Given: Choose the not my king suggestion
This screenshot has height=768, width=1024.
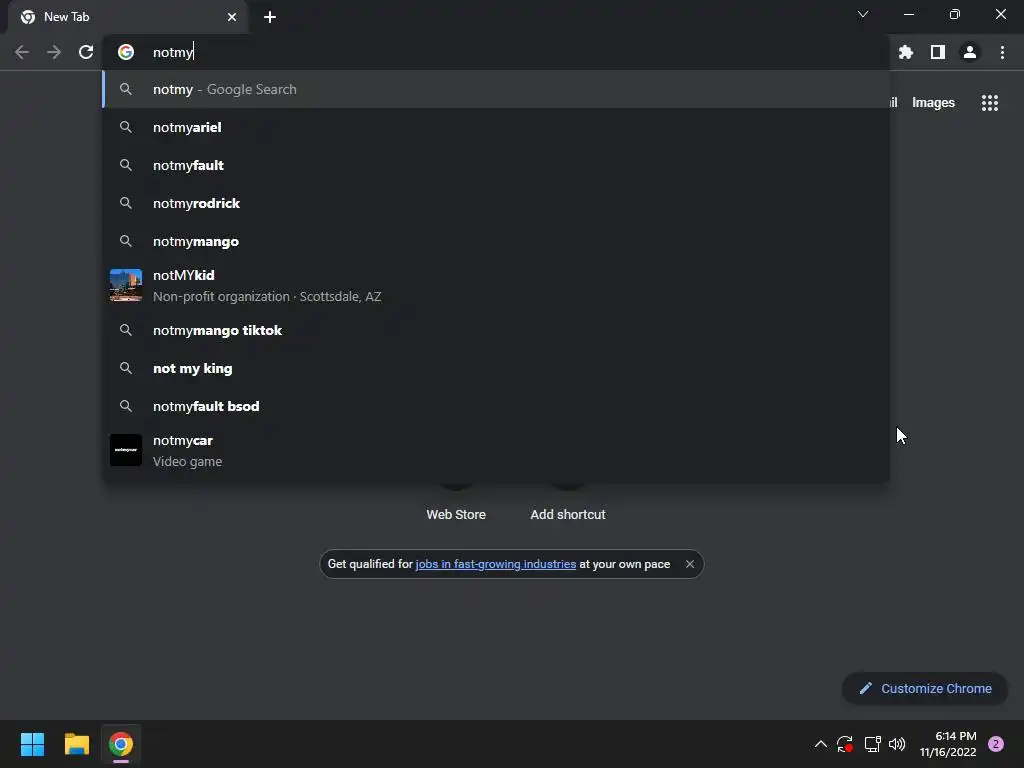Looking at the screenshot, I should point(496,368).
